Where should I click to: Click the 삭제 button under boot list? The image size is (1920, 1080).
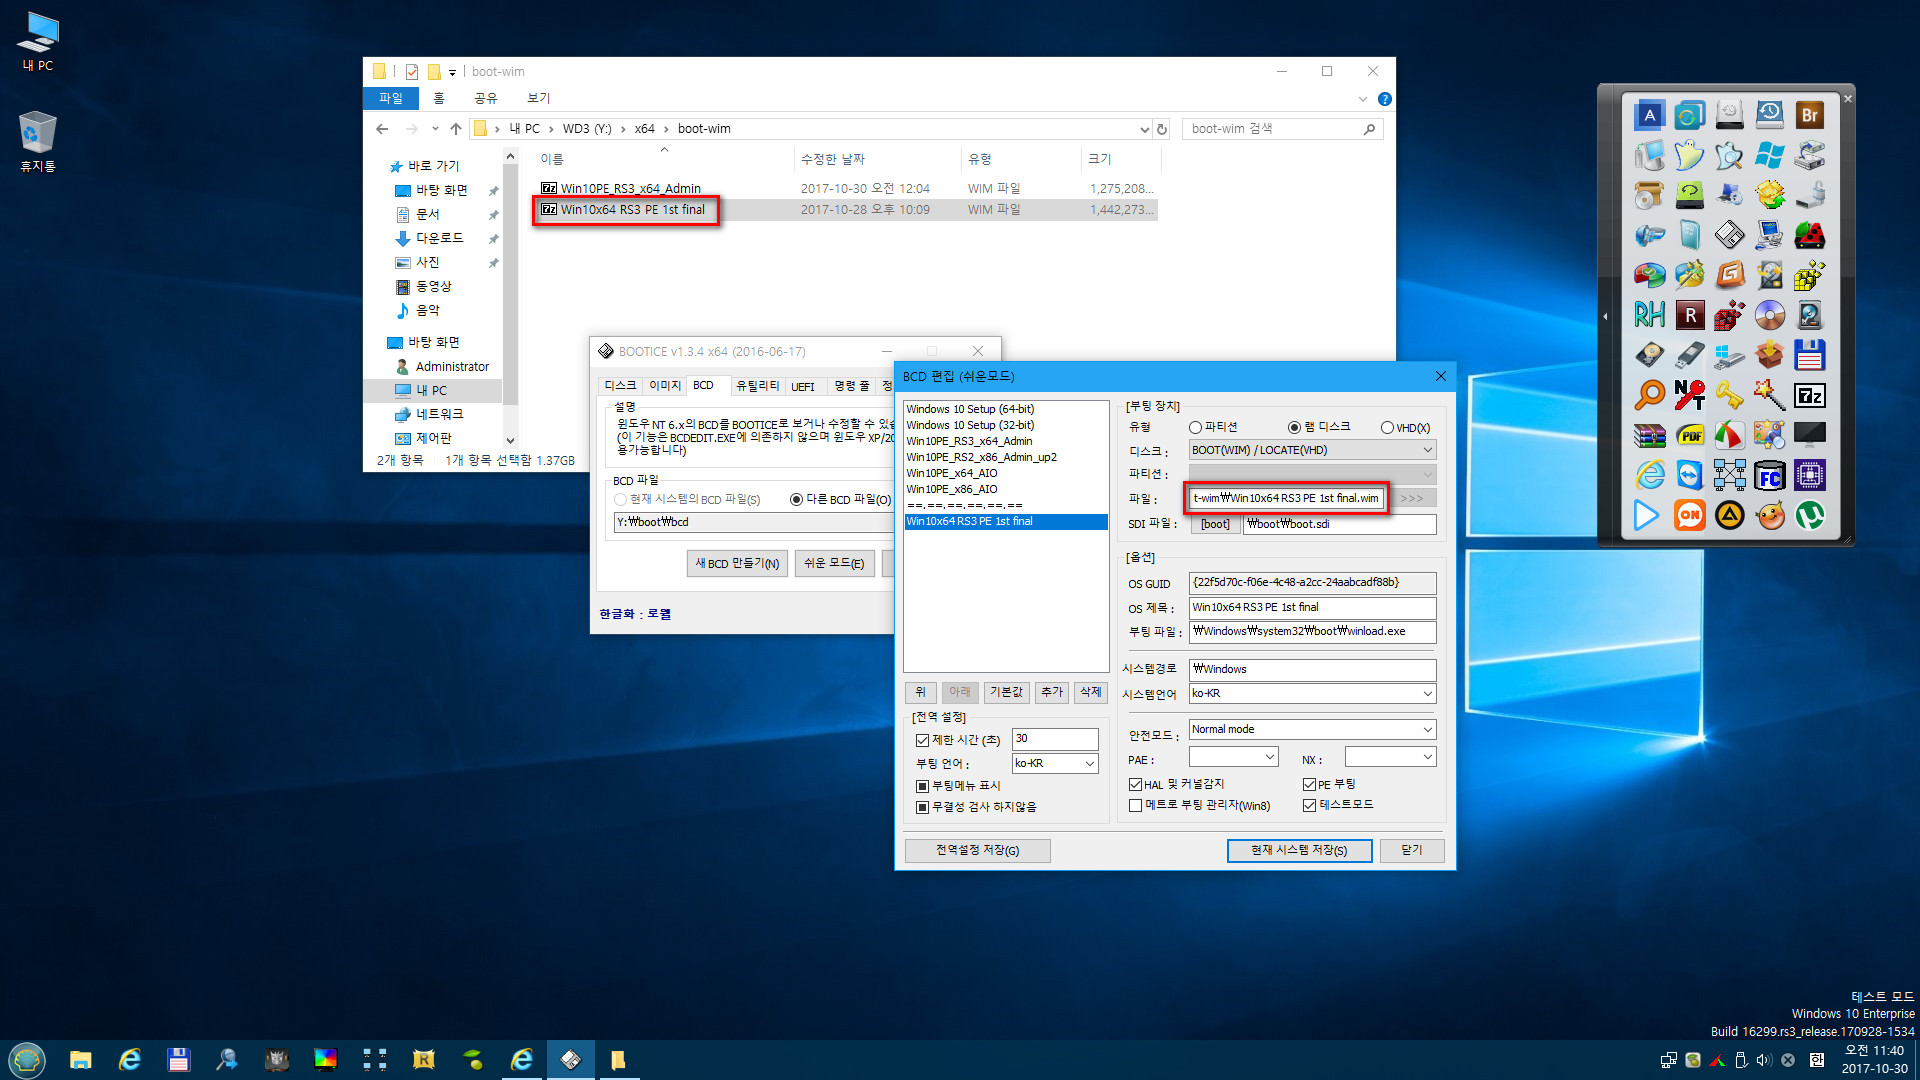(1090, 692)
